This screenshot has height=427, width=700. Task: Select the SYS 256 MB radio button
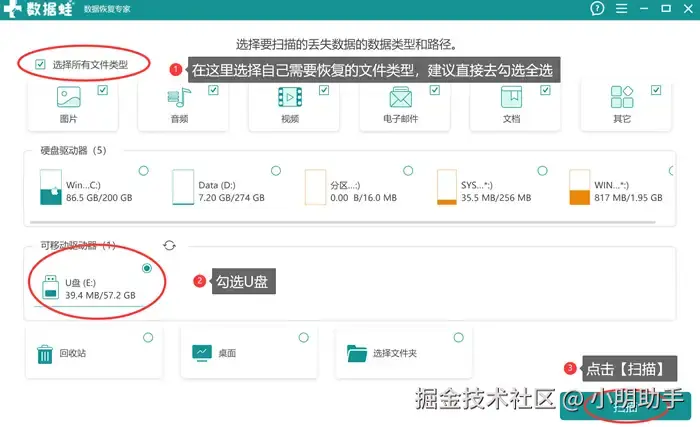[542, 171]
